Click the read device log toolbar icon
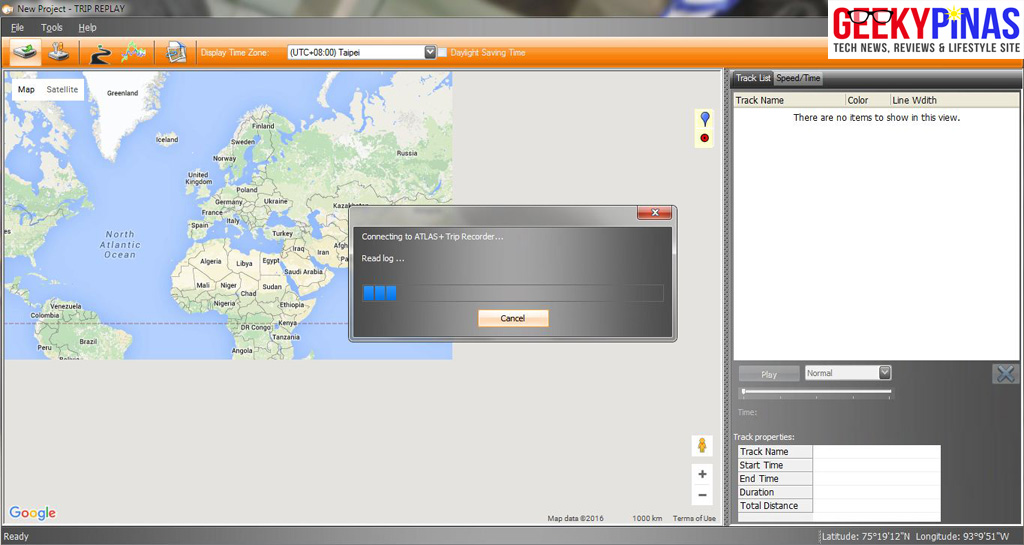 click(x=25, y=52)
